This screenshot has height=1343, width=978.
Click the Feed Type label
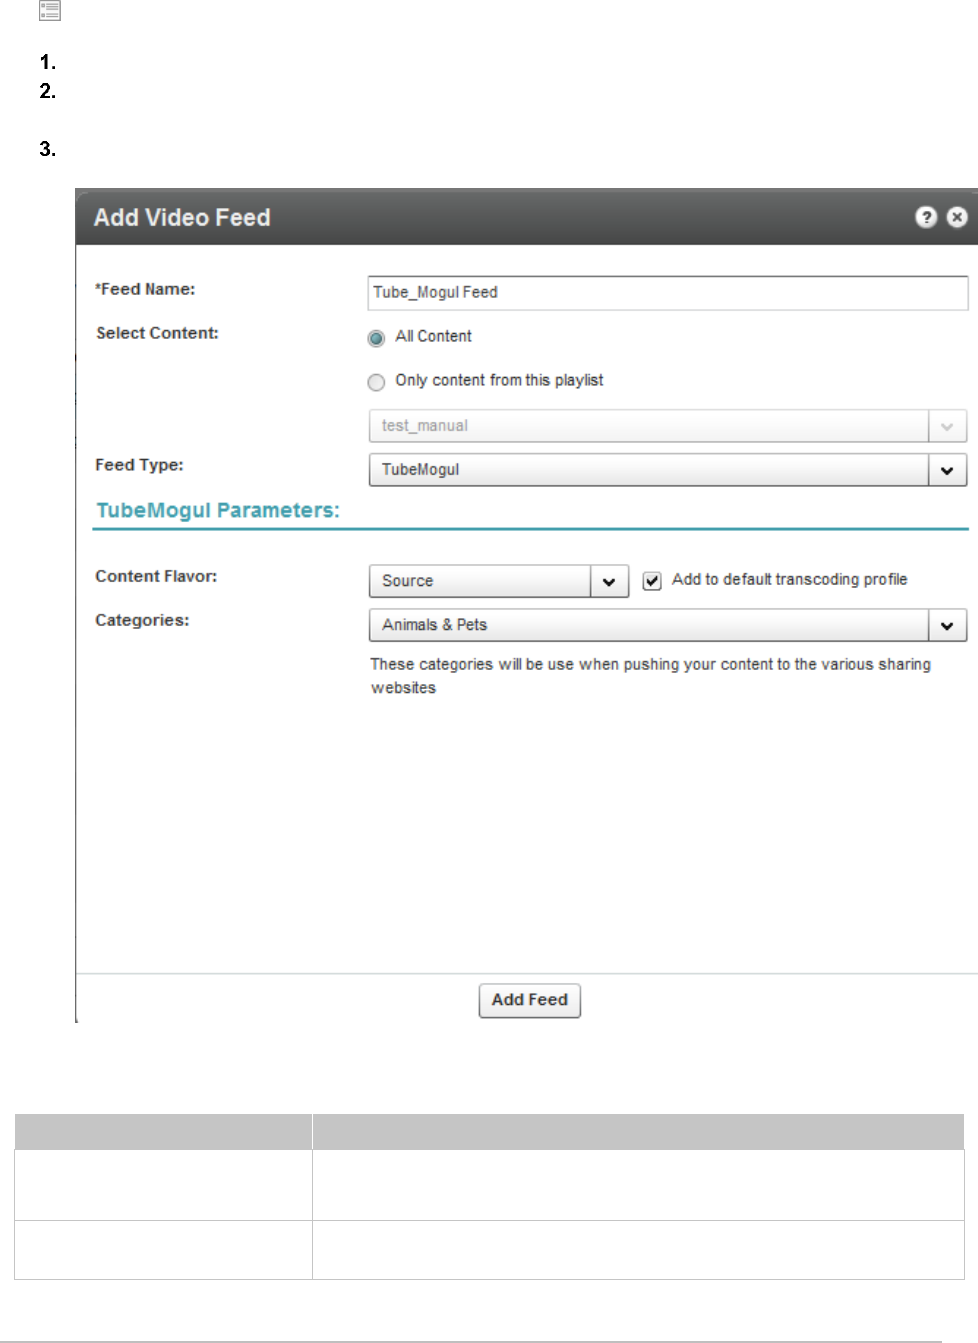139,465
